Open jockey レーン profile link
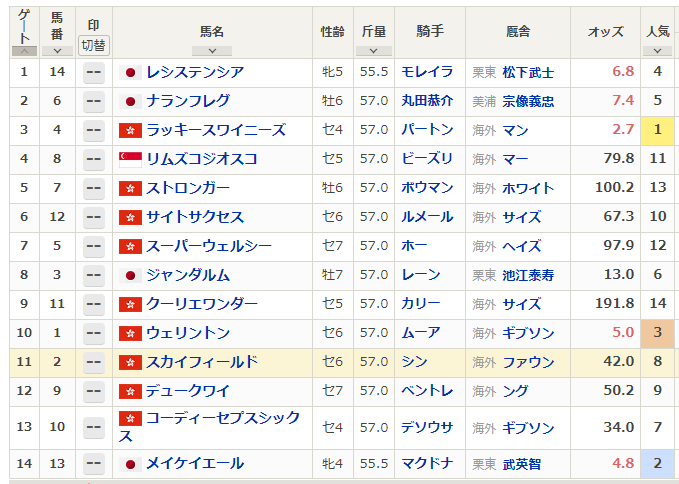This screenshot has height=484, width=679. tap(420, 275)
